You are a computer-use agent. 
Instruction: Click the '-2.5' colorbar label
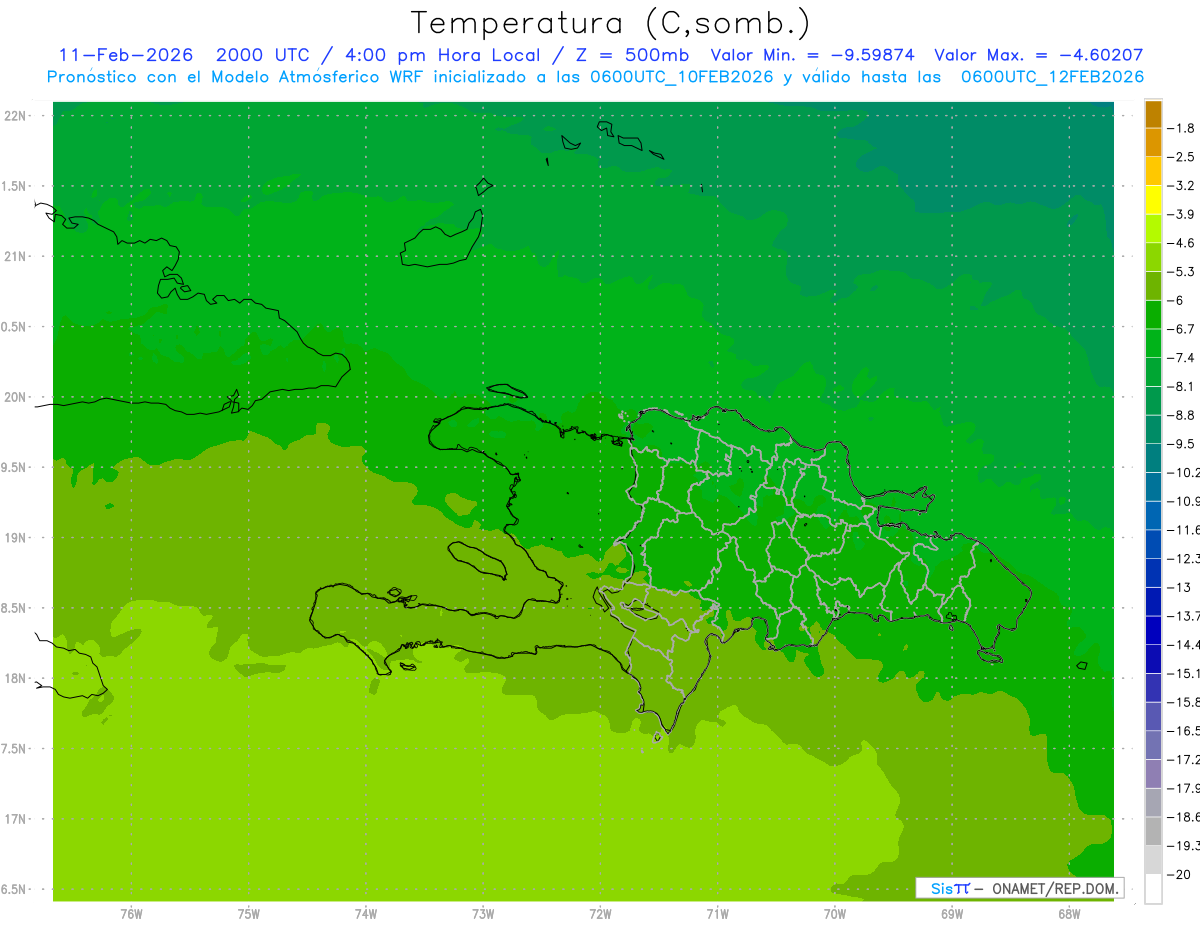pos(1181,157)
